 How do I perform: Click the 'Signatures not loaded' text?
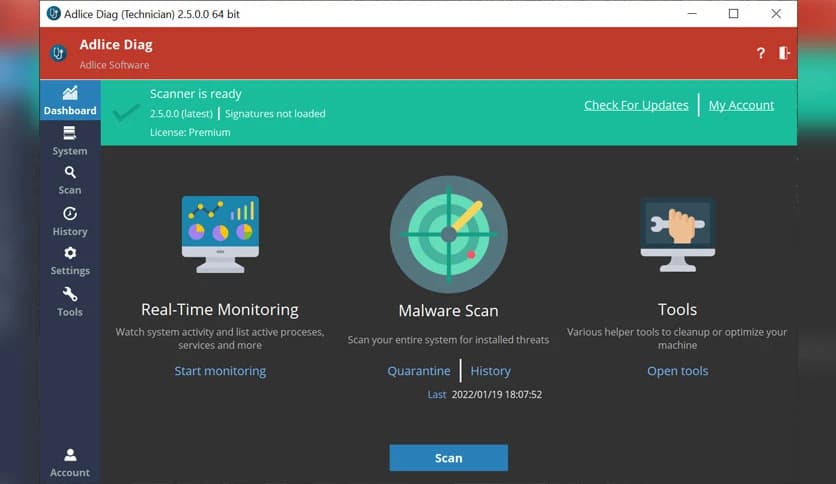pyautogui.click(x=275, y=114)
